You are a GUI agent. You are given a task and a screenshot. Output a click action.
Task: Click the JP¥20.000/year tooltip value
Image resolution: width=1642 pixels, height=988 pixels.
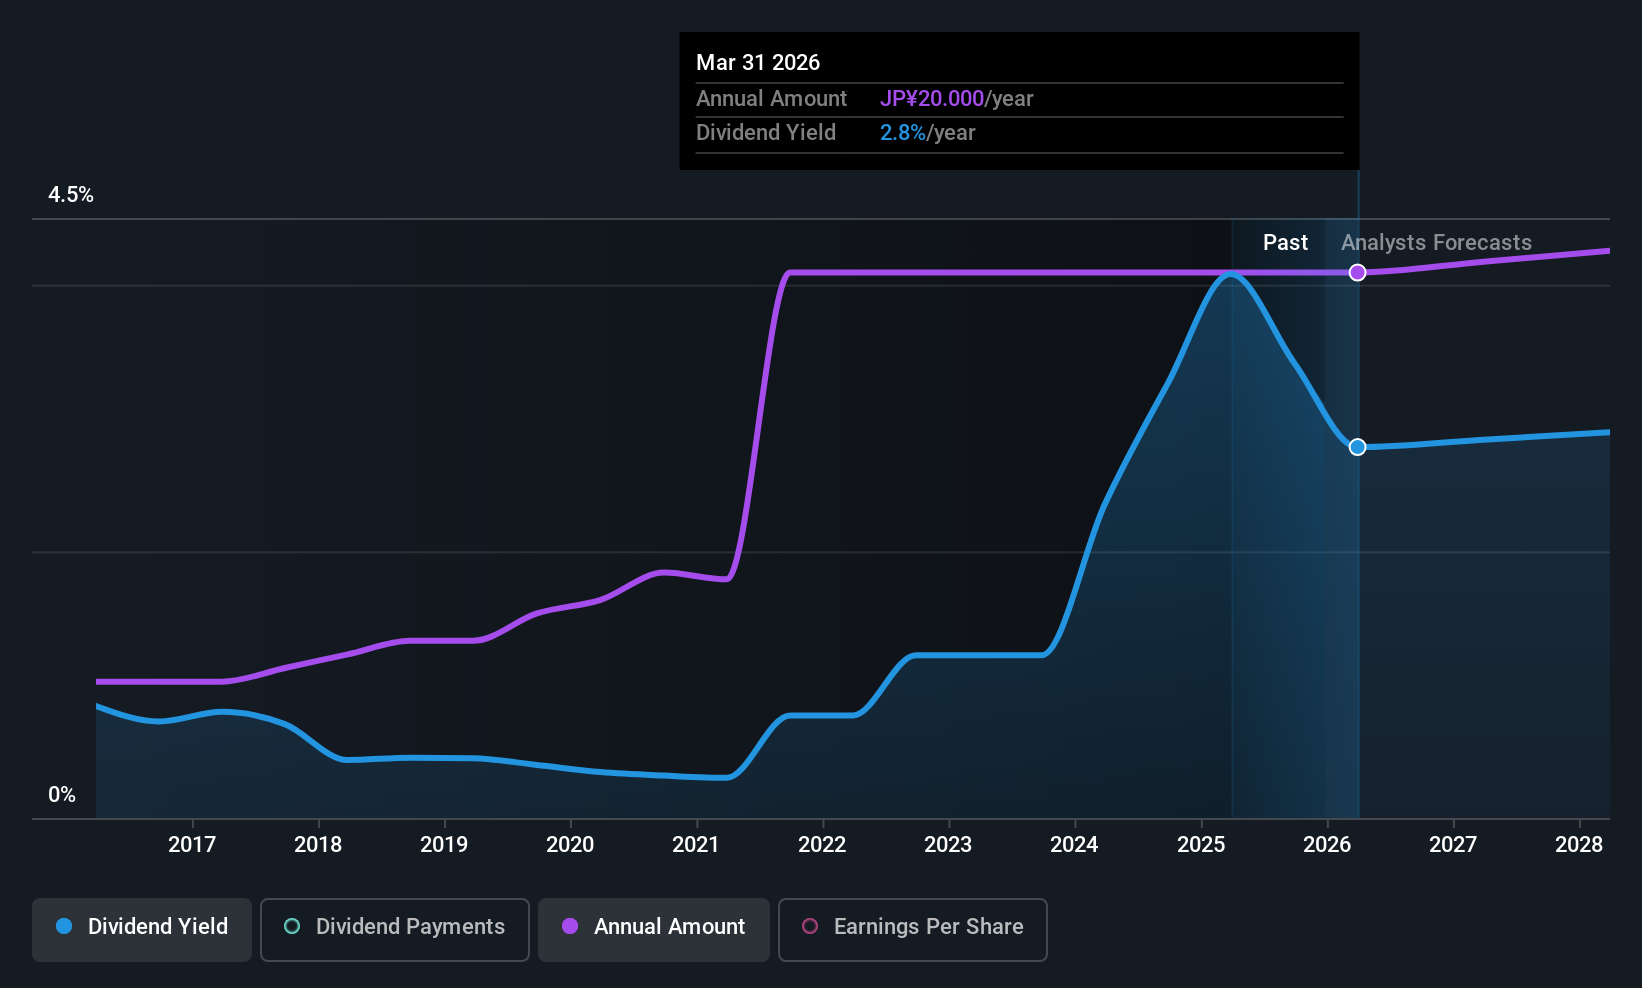(x=956, y=99)
